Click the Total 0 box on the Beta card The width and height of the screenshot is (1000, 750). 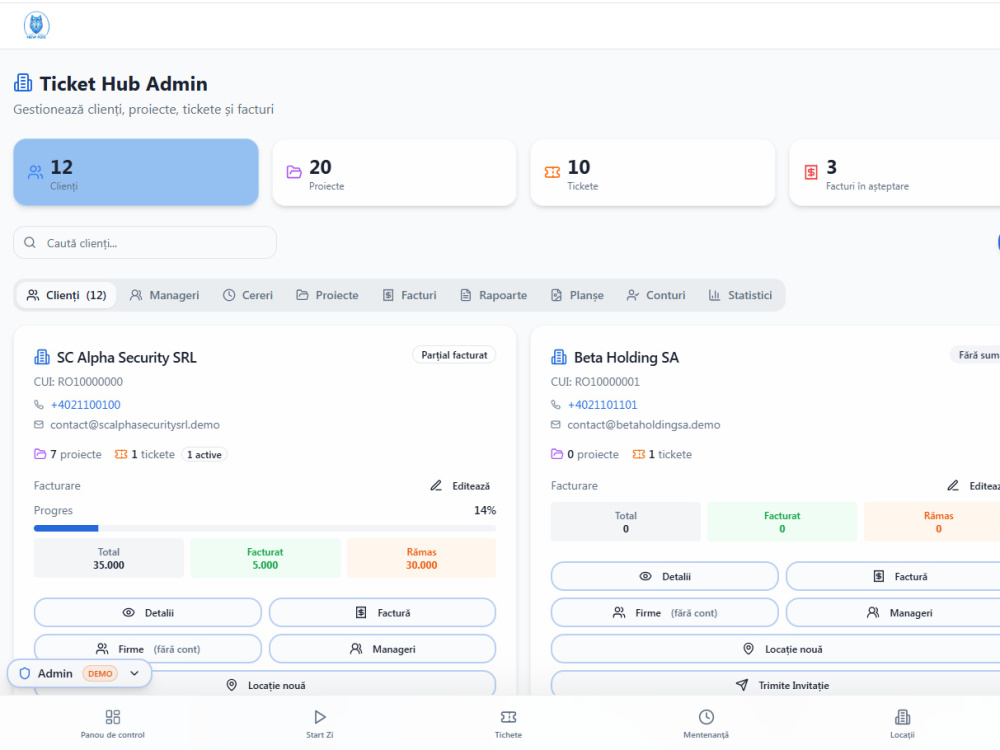626,522
